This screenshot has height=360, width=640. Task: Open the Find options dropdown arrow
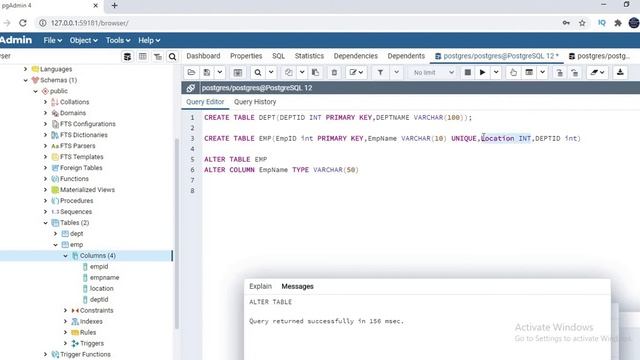pos(271,73)
